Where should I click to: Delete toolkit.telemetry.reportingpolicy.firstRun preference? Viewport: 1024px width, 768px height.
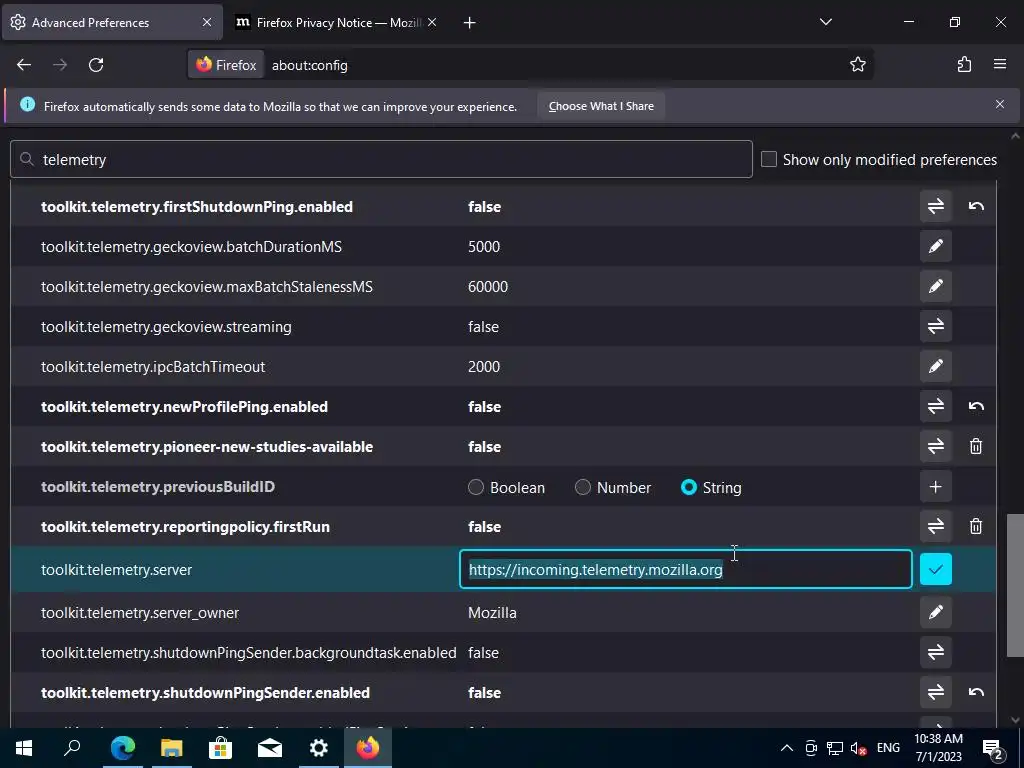coord(976,526)
